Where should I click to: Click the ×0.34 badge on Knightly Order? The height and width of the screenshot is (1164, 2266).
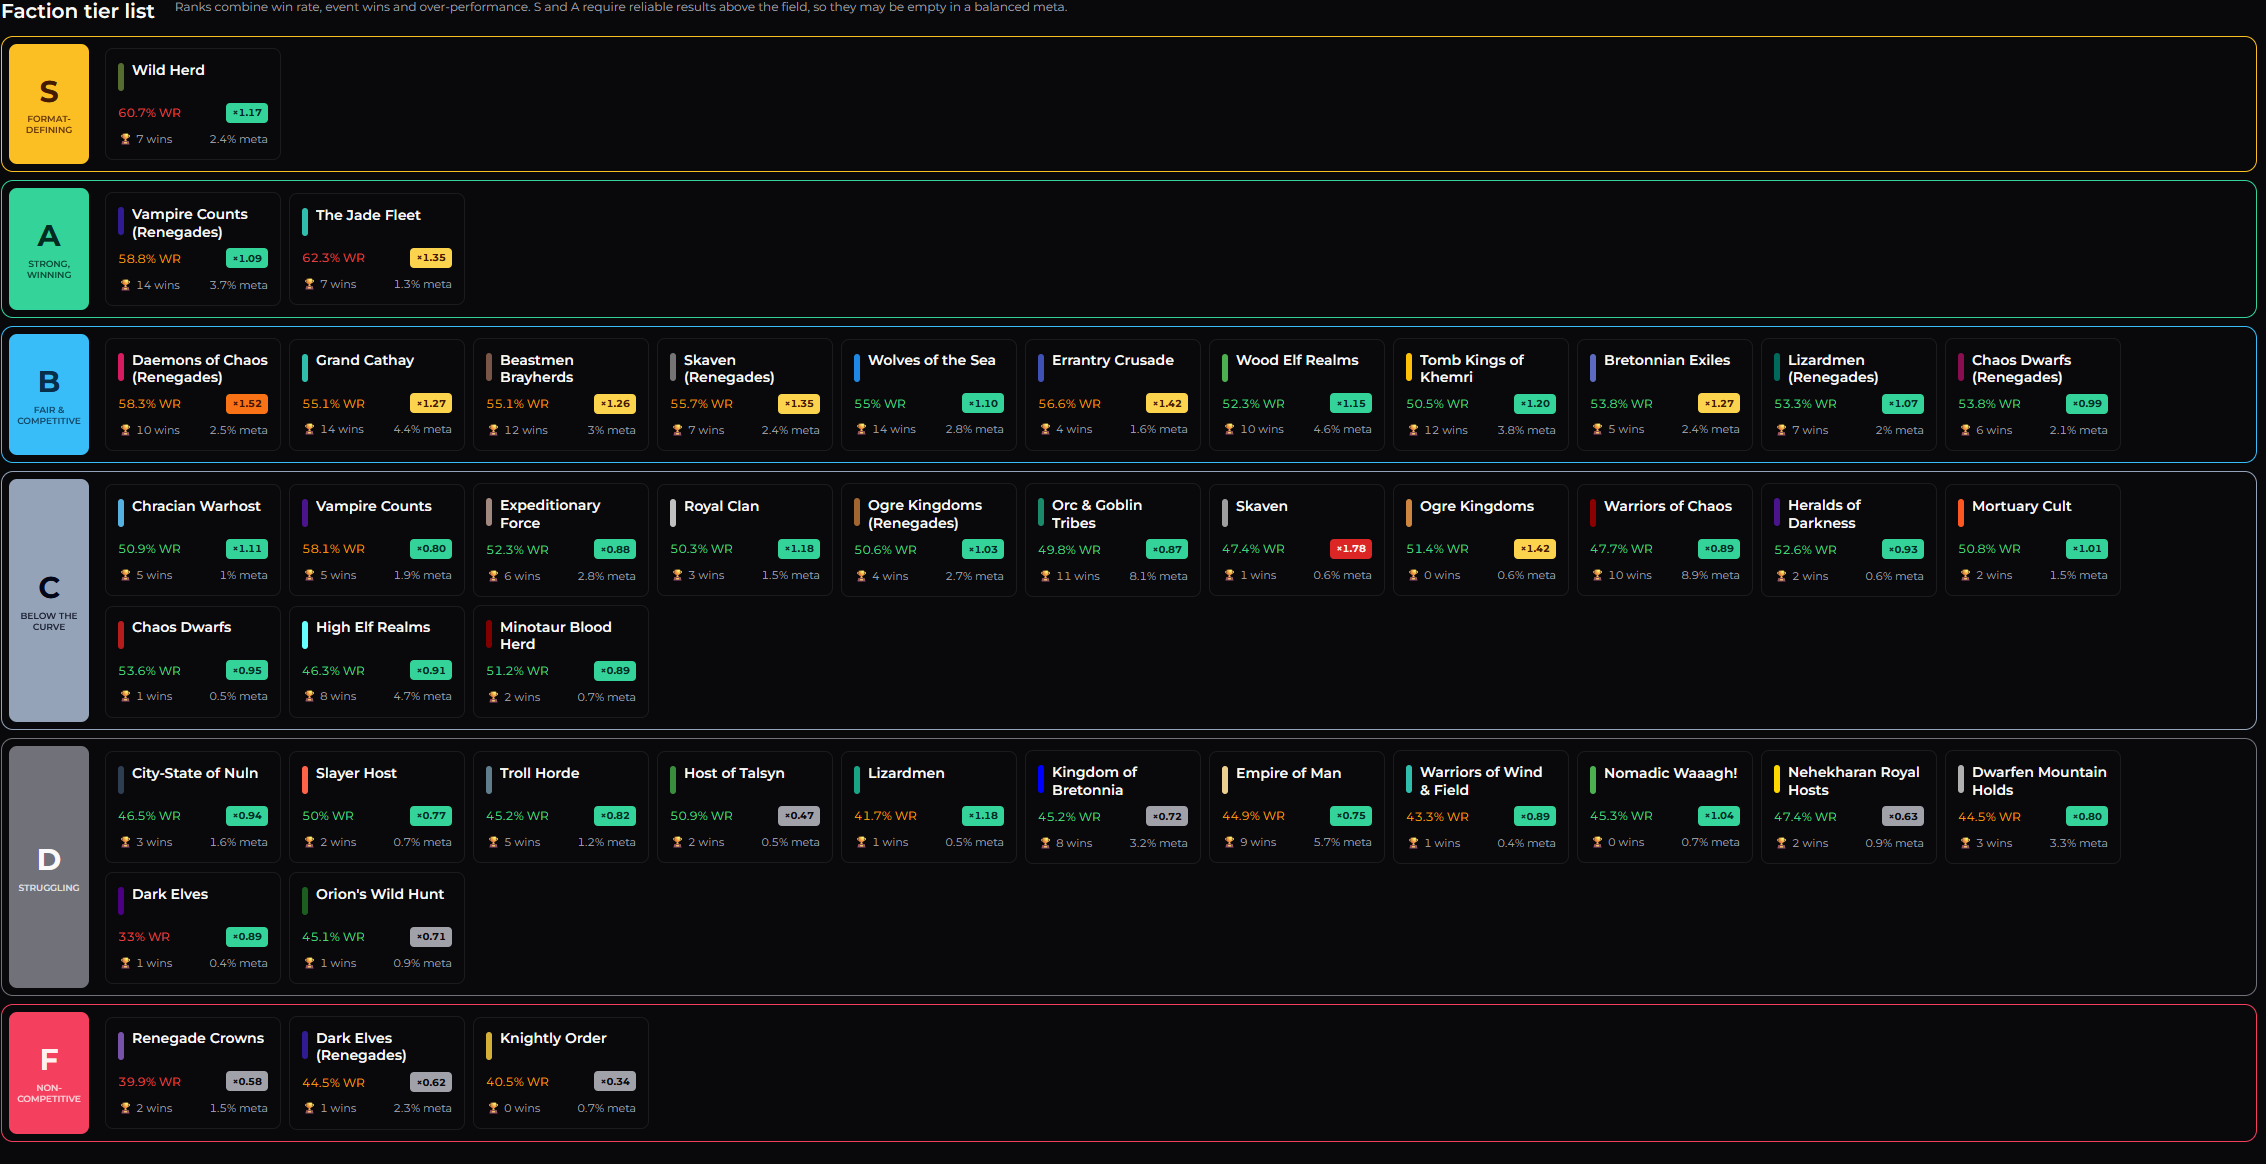tap(615, 1082)
